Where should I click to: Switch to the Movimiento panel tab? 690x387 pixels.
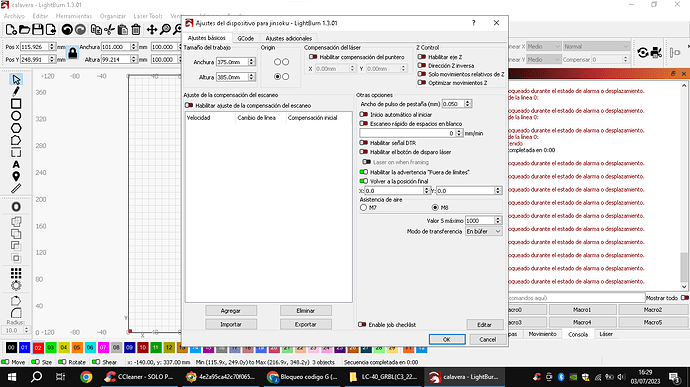tap(543, 334)
